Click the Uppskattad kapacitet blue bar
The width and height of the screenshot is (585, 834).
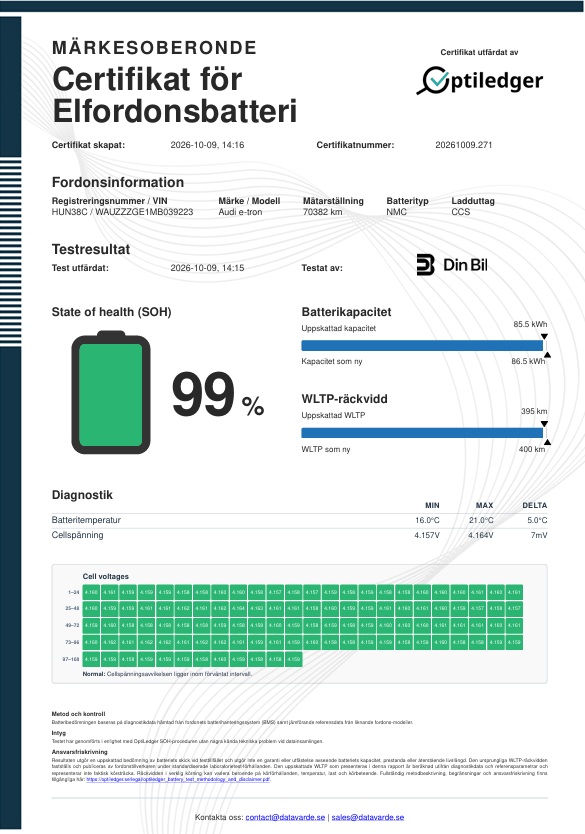click(422, 345)
